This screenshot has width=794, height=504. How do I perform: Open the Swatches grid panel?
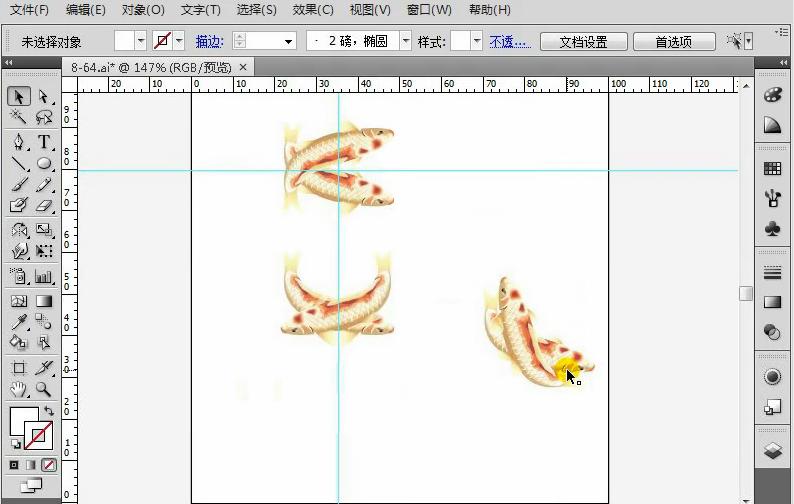772,168
